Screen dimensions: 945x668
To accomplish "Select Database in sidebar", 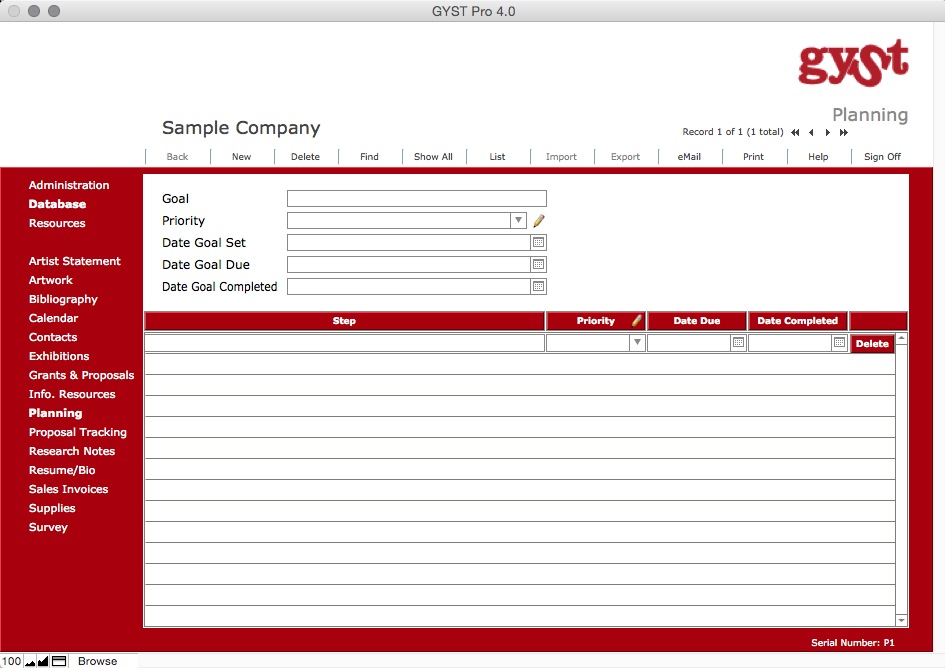I will 57,204.
